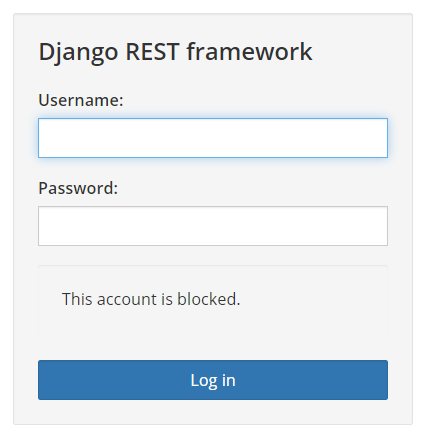Click the word 'framework' in the title
The width and height of the screenshot is (424, 436).
pos(249,51)
